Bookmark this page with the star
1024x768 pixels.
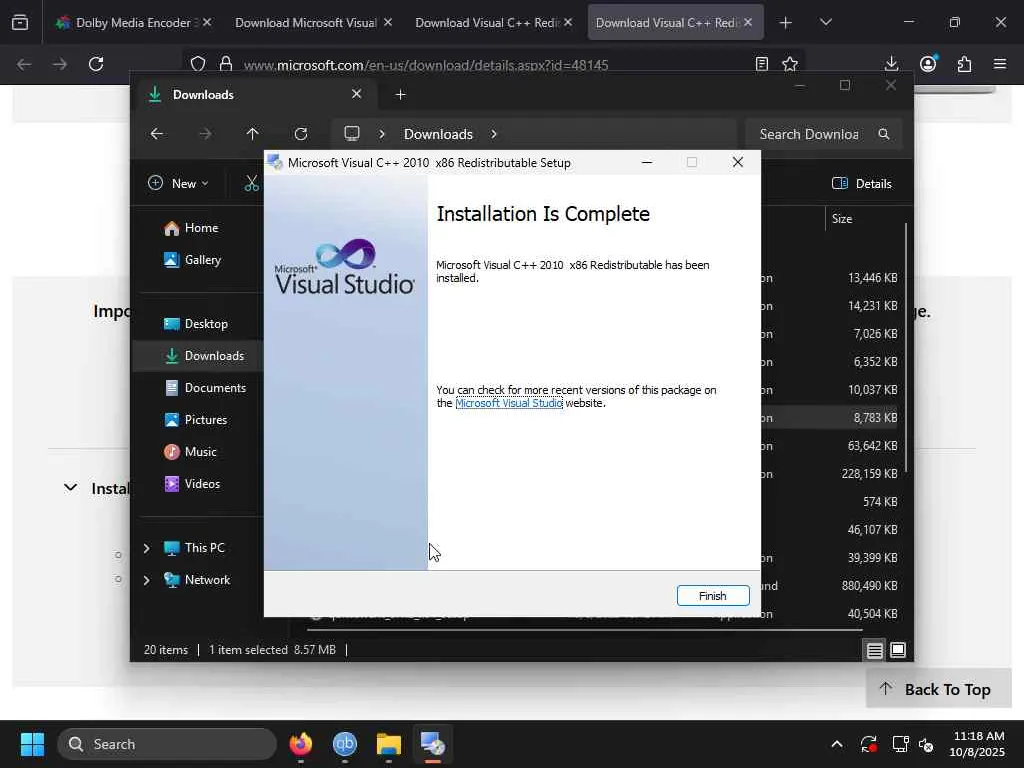pos(790,64)
